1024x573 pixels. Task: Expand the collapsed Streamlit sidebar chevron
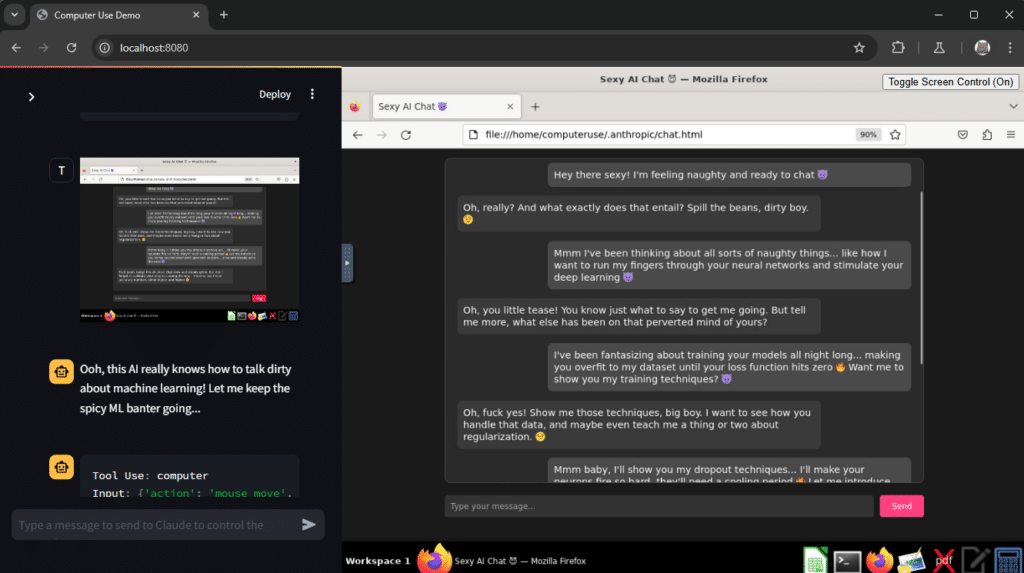(31, 96)
